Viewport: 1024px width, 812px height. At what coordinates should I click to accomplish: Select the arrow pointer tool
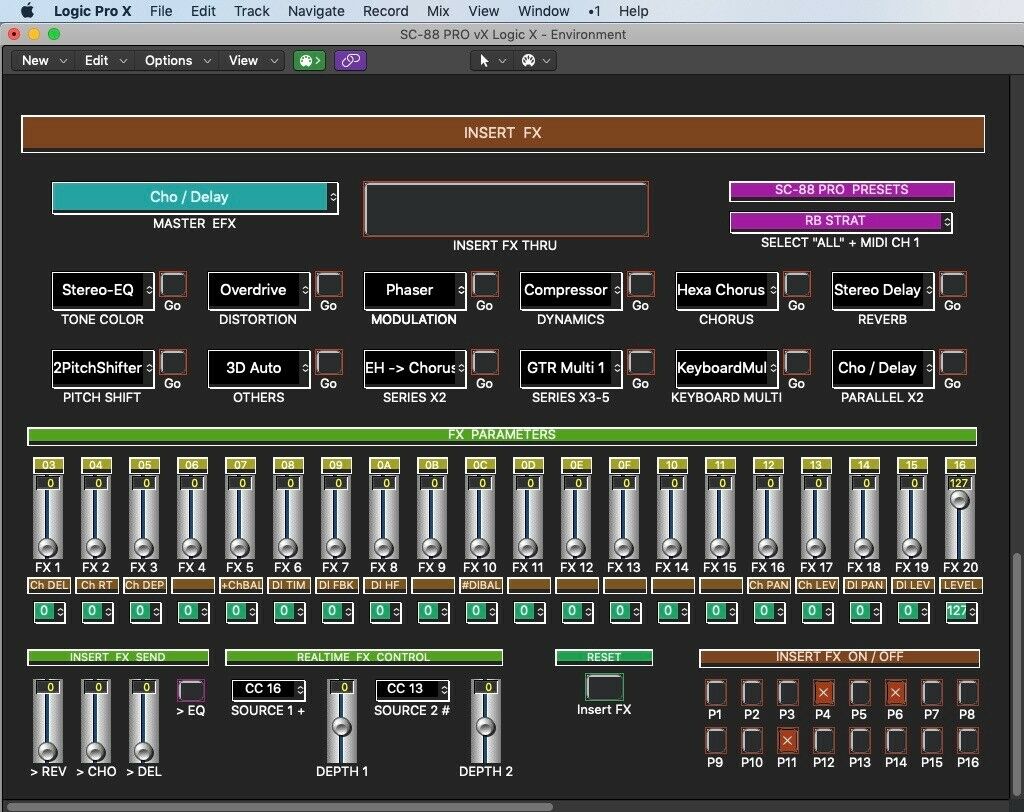pos(484,60)
